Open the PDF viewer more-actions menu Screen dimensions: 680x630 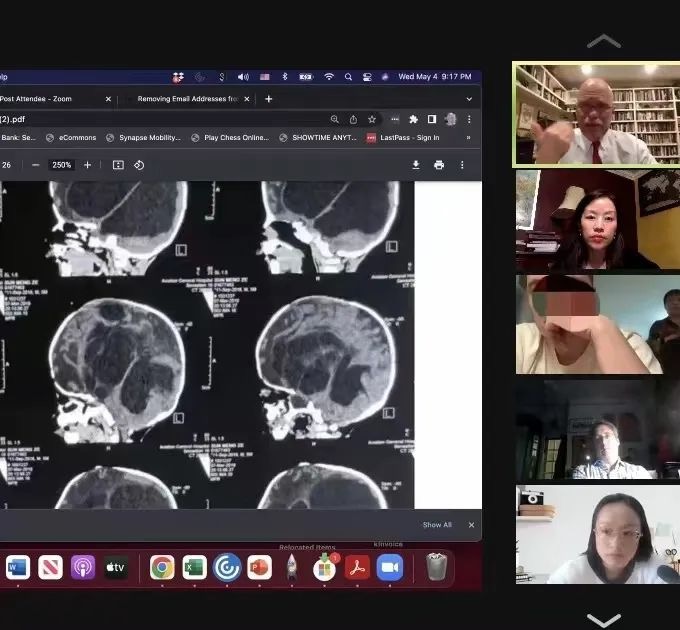(462, 165)
